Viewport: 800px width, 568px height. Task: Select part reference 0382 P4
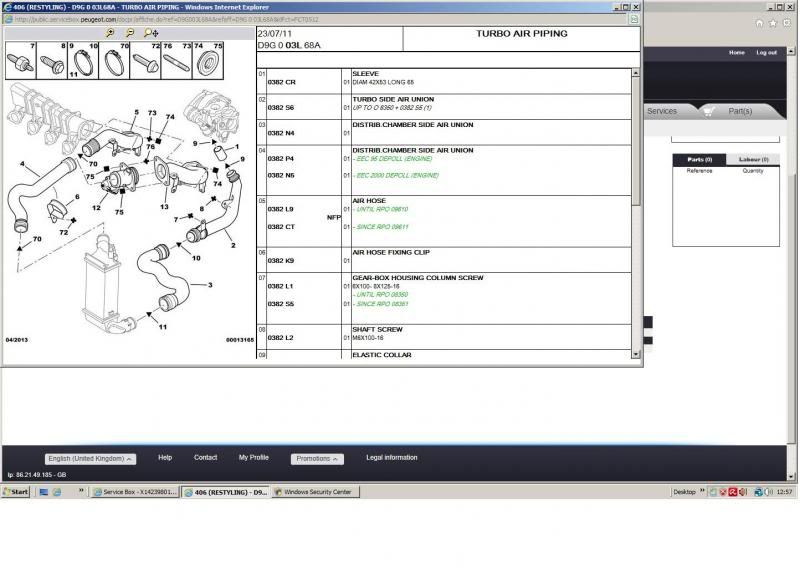(281, 159)
